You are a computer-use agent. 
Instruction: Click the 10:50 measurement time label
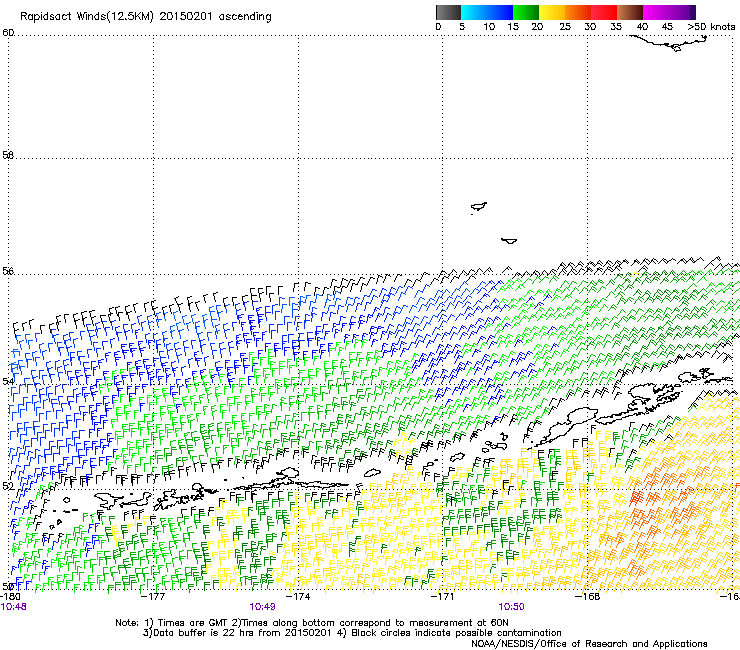tap(511, 607)
